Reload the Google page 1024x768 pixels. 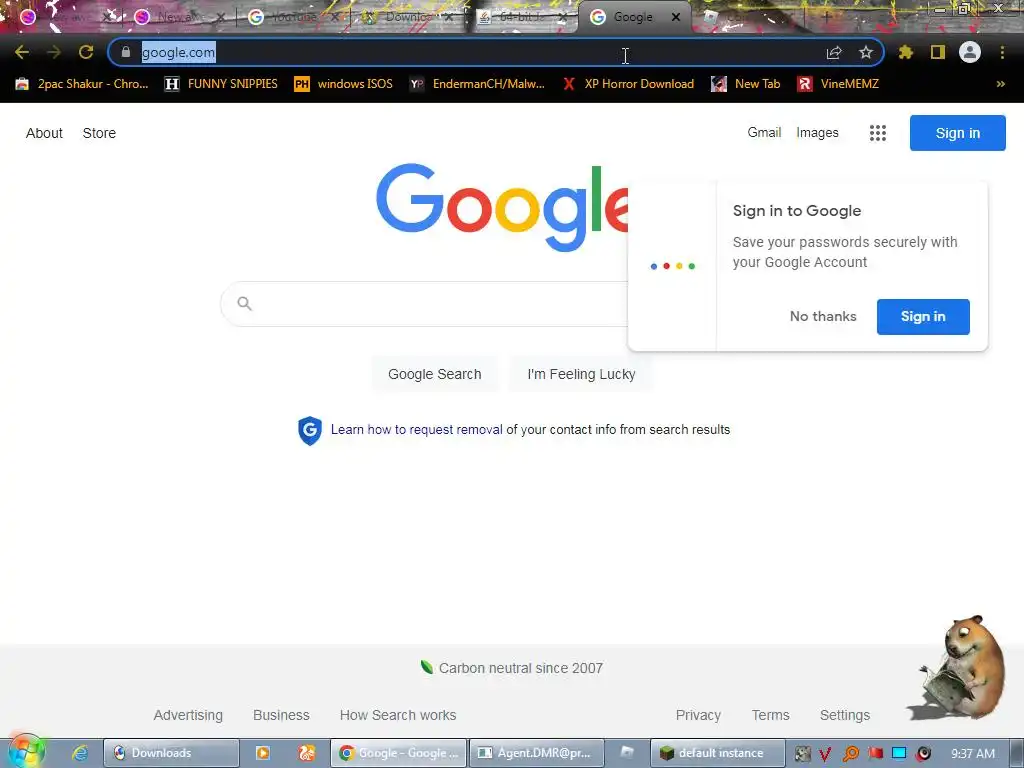click(86, 52)
